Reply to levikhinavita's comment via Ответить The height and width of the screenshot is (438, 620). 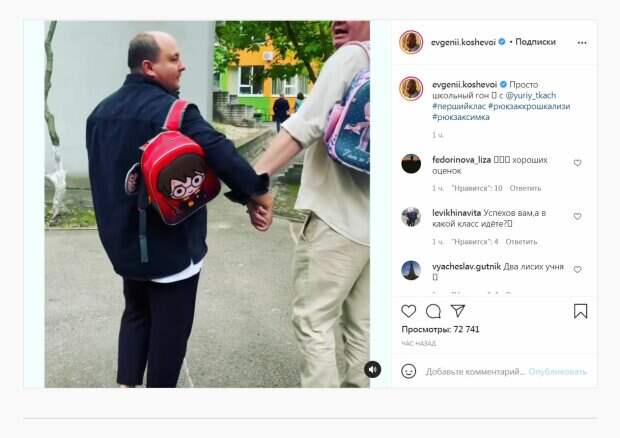pyautogui.click(x=521, y=242)
